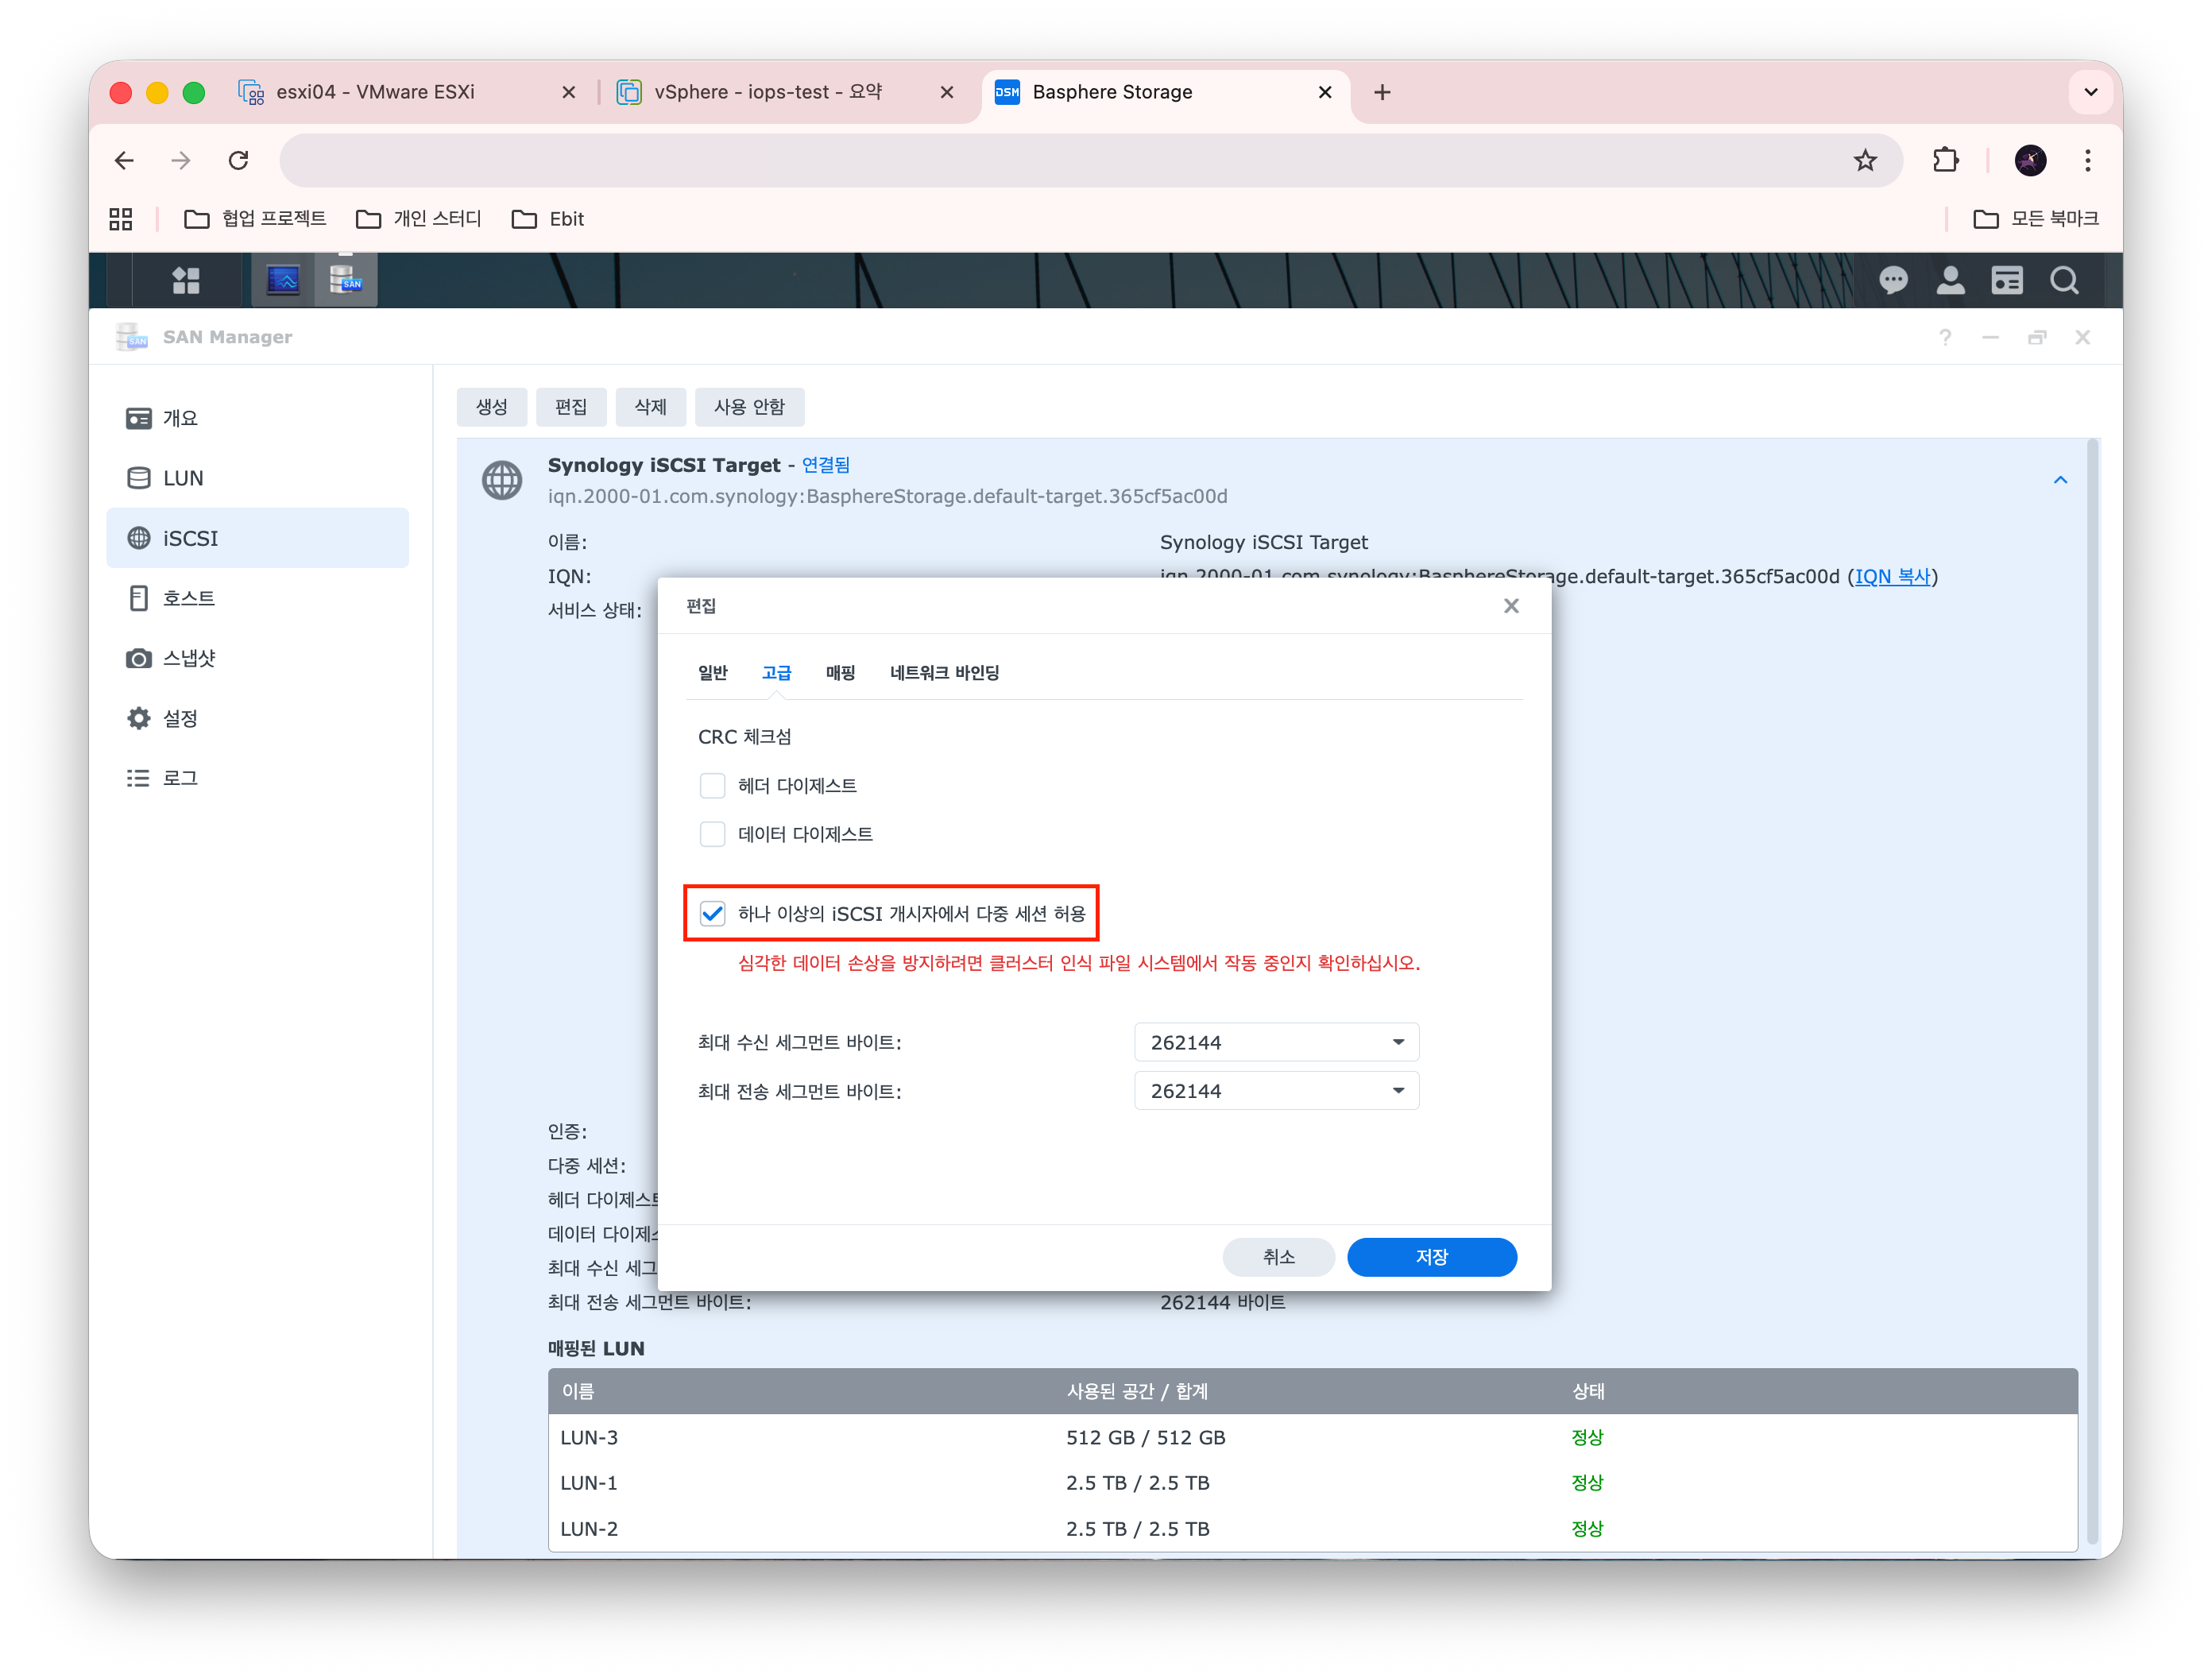Click the SAN Manager help question mark

pyautogui.click(x=1944, y=338)
